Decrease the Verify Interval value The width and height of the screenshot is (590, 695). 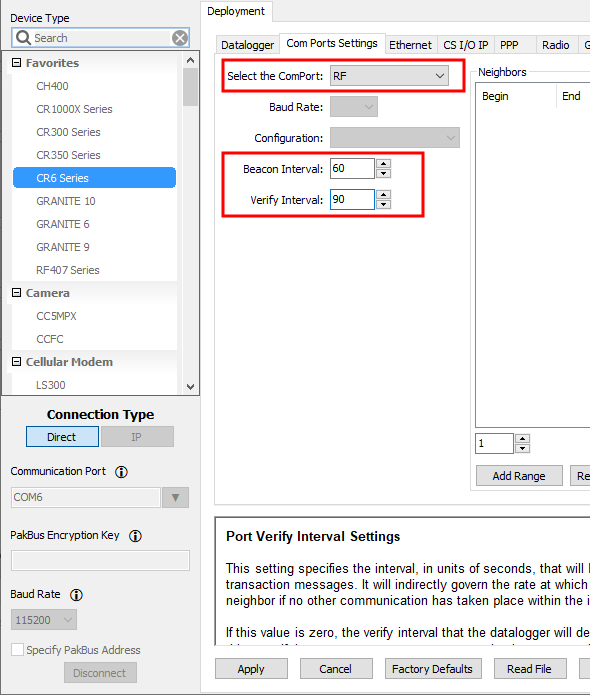point(383,204)
